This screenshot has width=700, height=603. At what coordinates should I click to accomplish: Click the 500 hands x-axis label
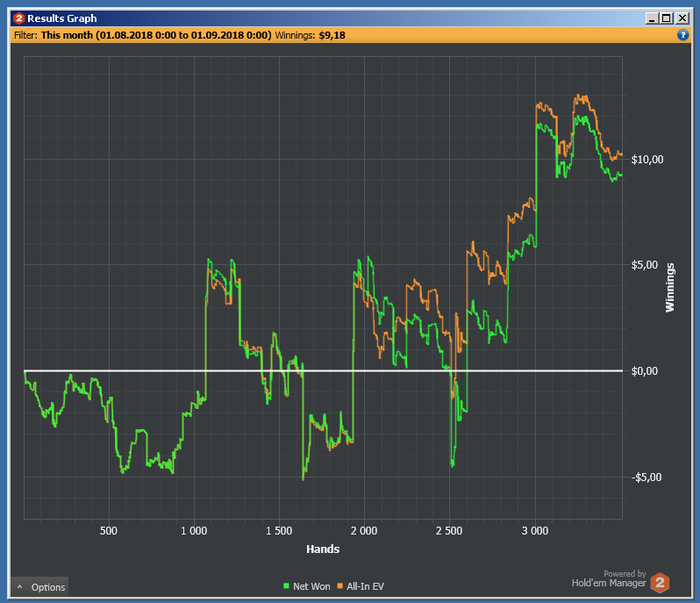[x=108, y=531]
